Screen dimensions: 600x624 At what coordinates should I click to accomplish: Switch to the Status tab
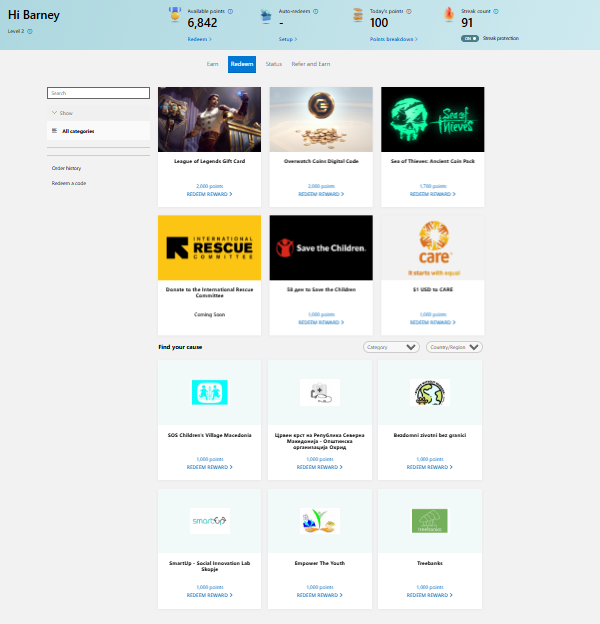tap(274, 64)
